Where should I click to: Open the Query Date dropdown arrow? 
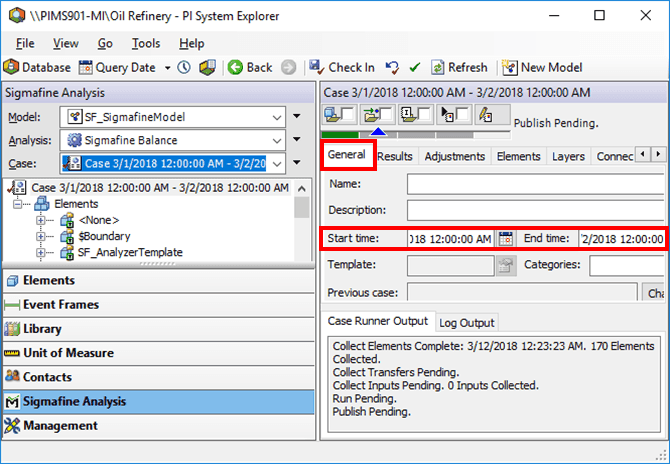168,68
